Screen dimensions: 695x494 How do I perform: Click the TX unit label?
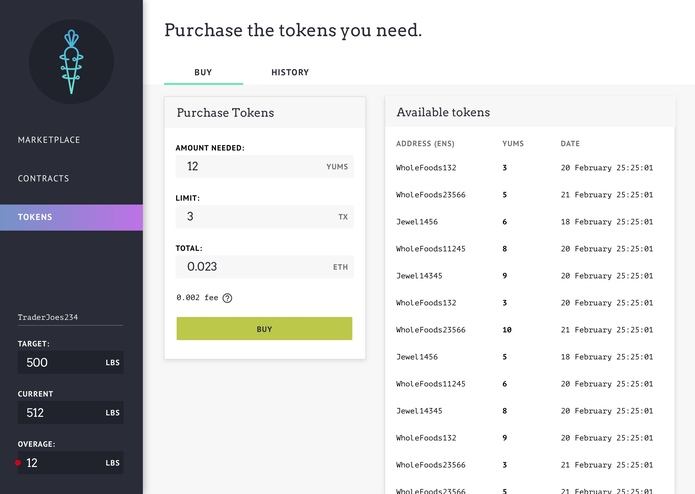tap(343, 217)
